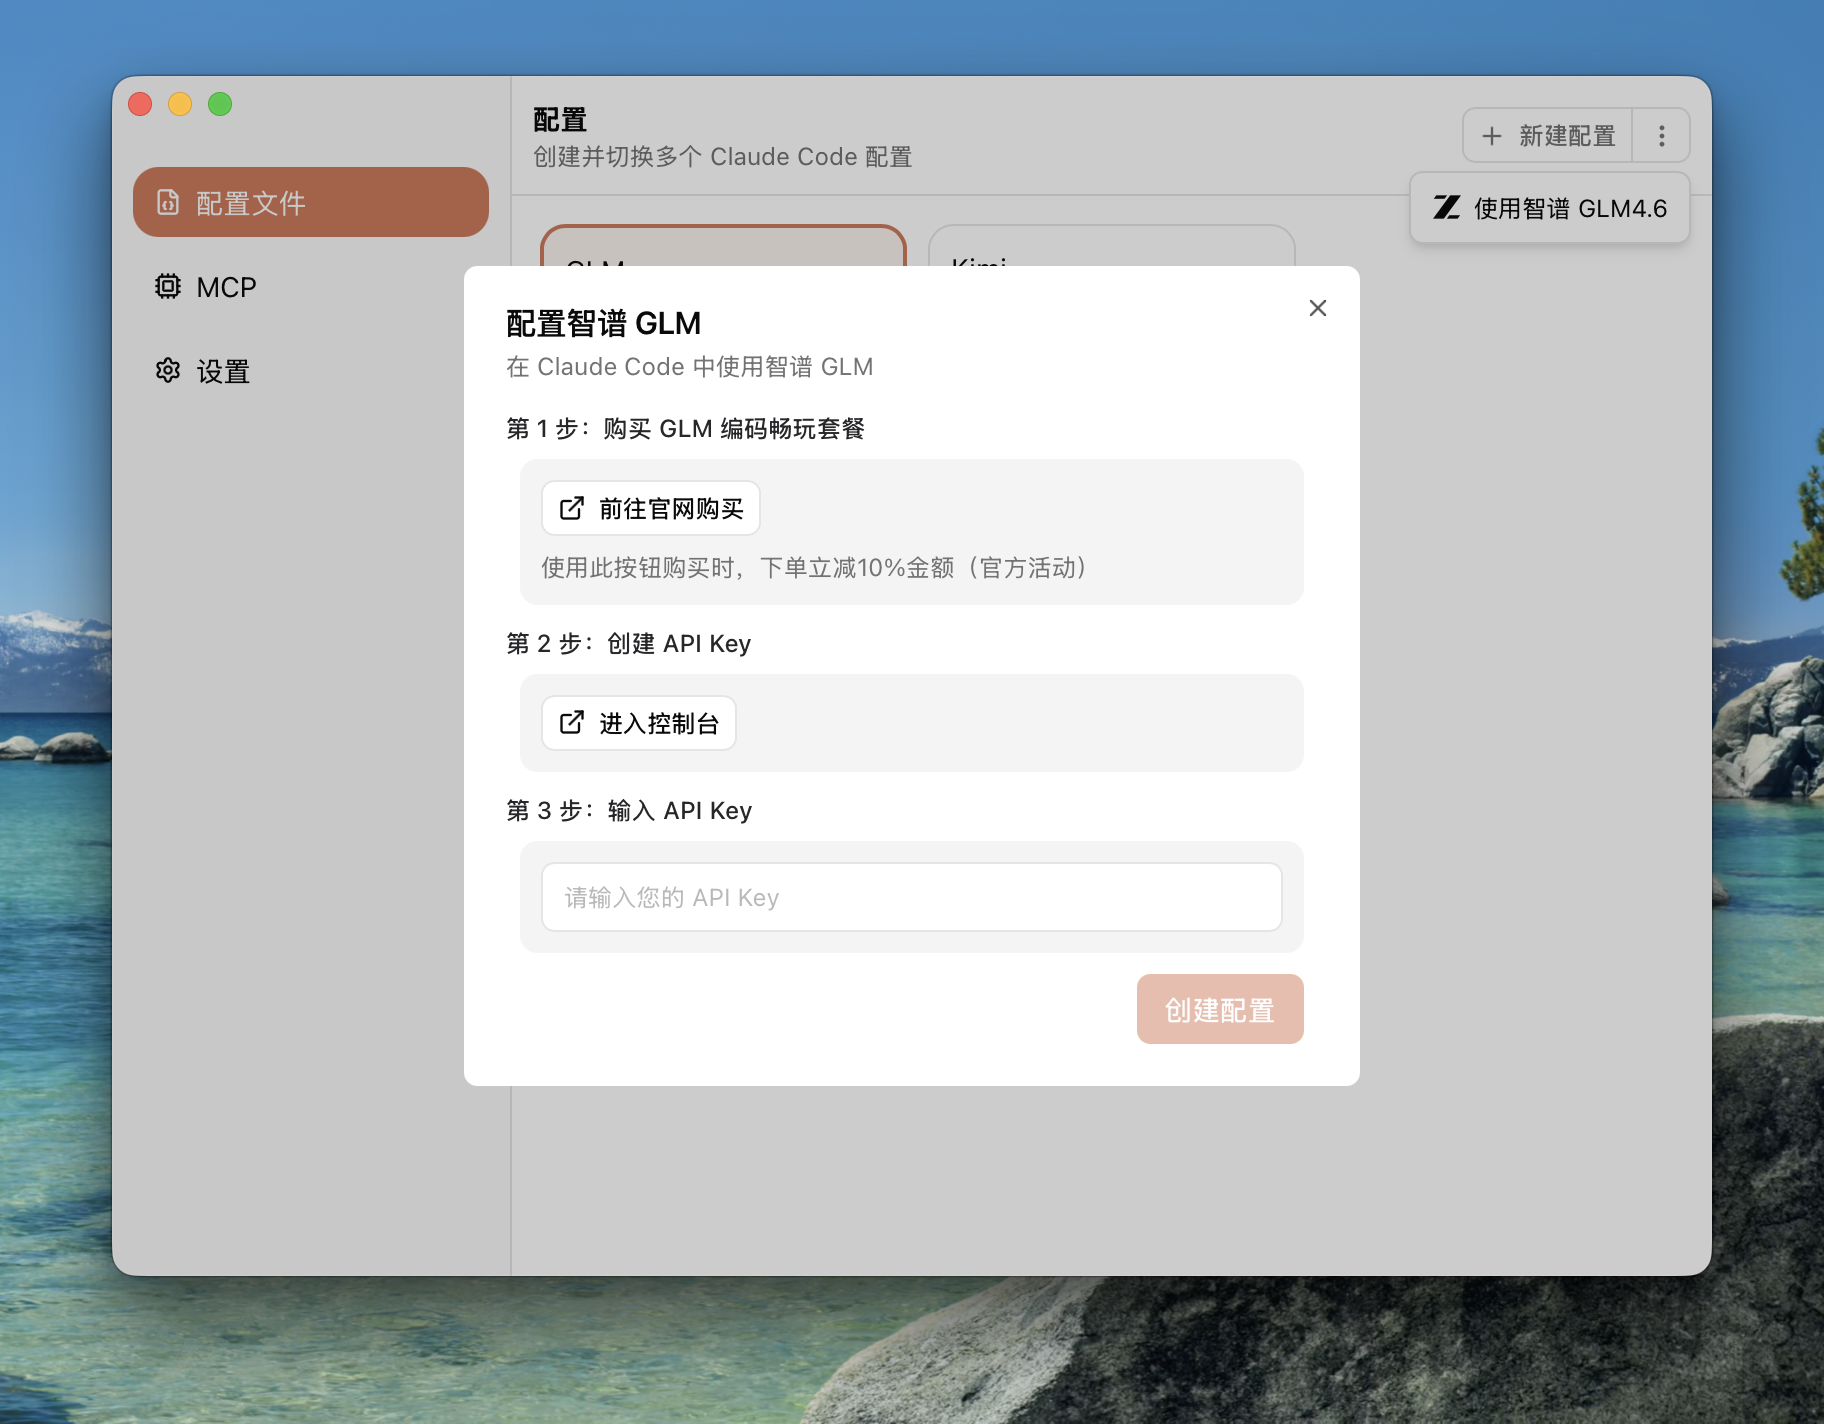Viewport: 1824px width, 1424px height.
Task: Select the Kimi configuration card
Action: pos(1111,246)
